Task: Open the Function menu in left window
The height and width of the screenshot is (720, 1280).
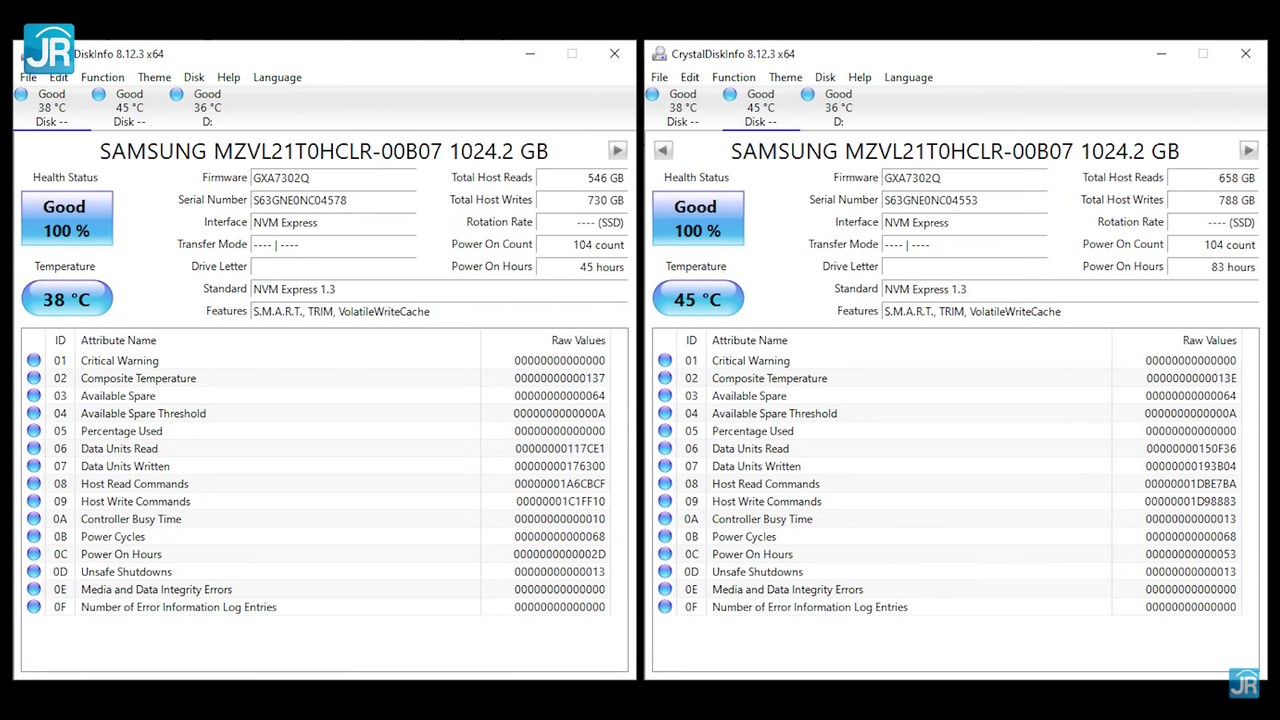Action: click(x=102, y=77)
